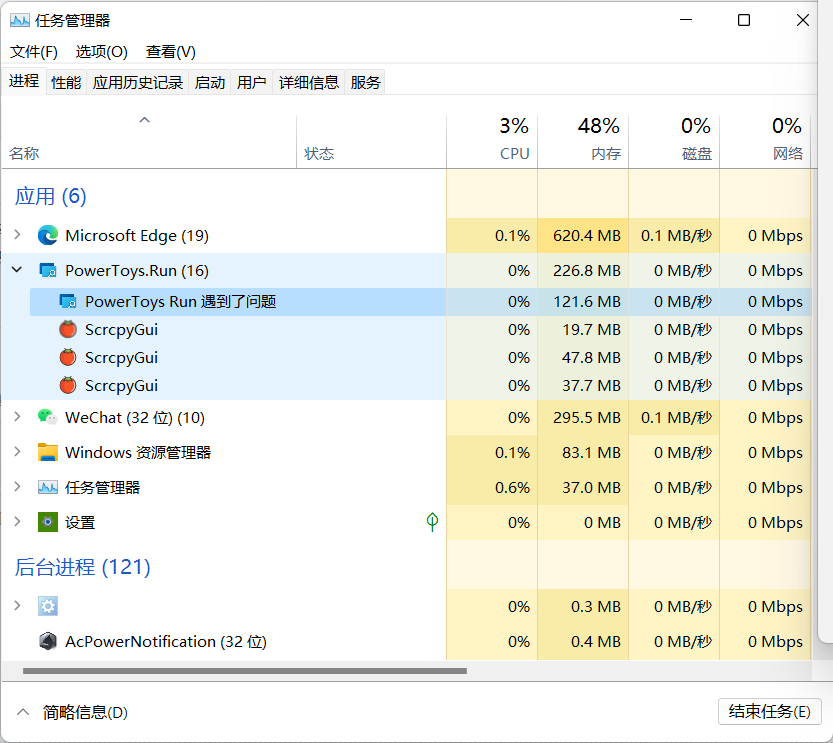833x743 pixels.
Task: Click the Windows 资源管理器 folder icon
Action: click(x=47, y=452)
